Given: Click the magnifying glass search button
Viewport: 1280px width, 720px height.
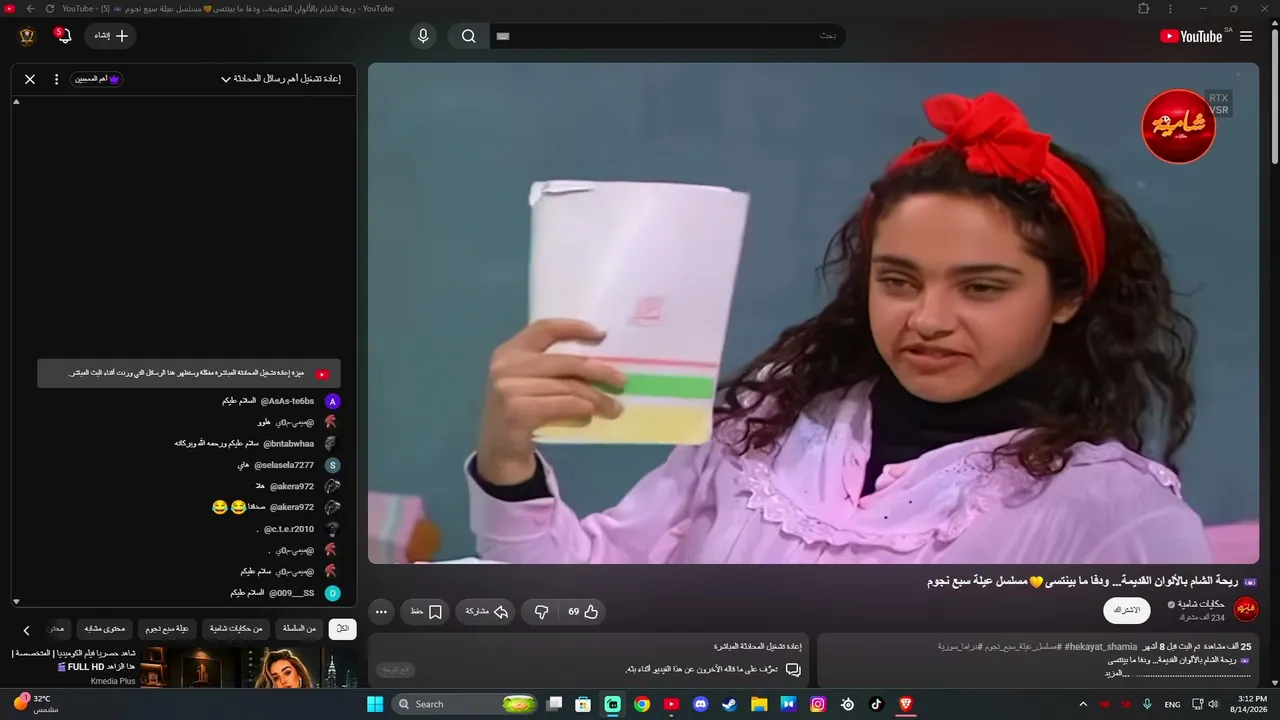Looking at the screenshot, I should click(468, 36).
